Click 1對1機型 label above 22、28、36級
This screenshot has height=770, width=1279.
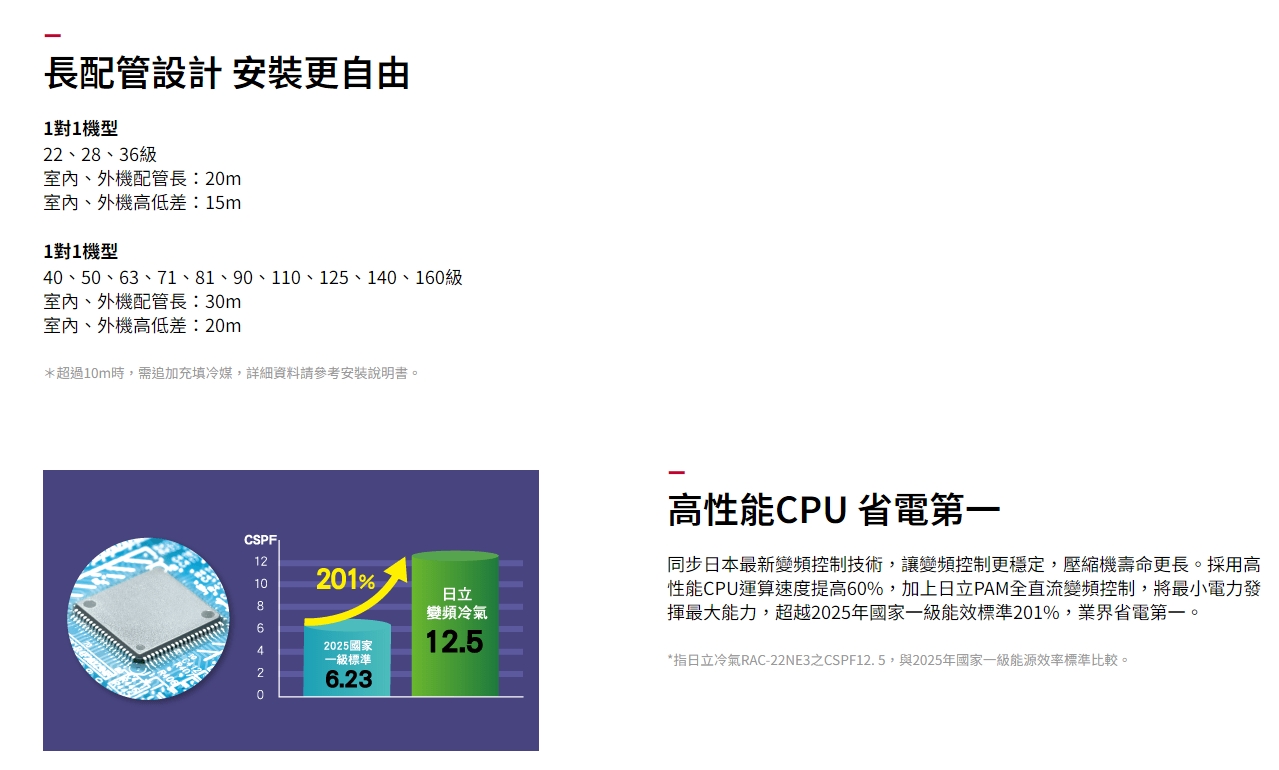[81, 128]
